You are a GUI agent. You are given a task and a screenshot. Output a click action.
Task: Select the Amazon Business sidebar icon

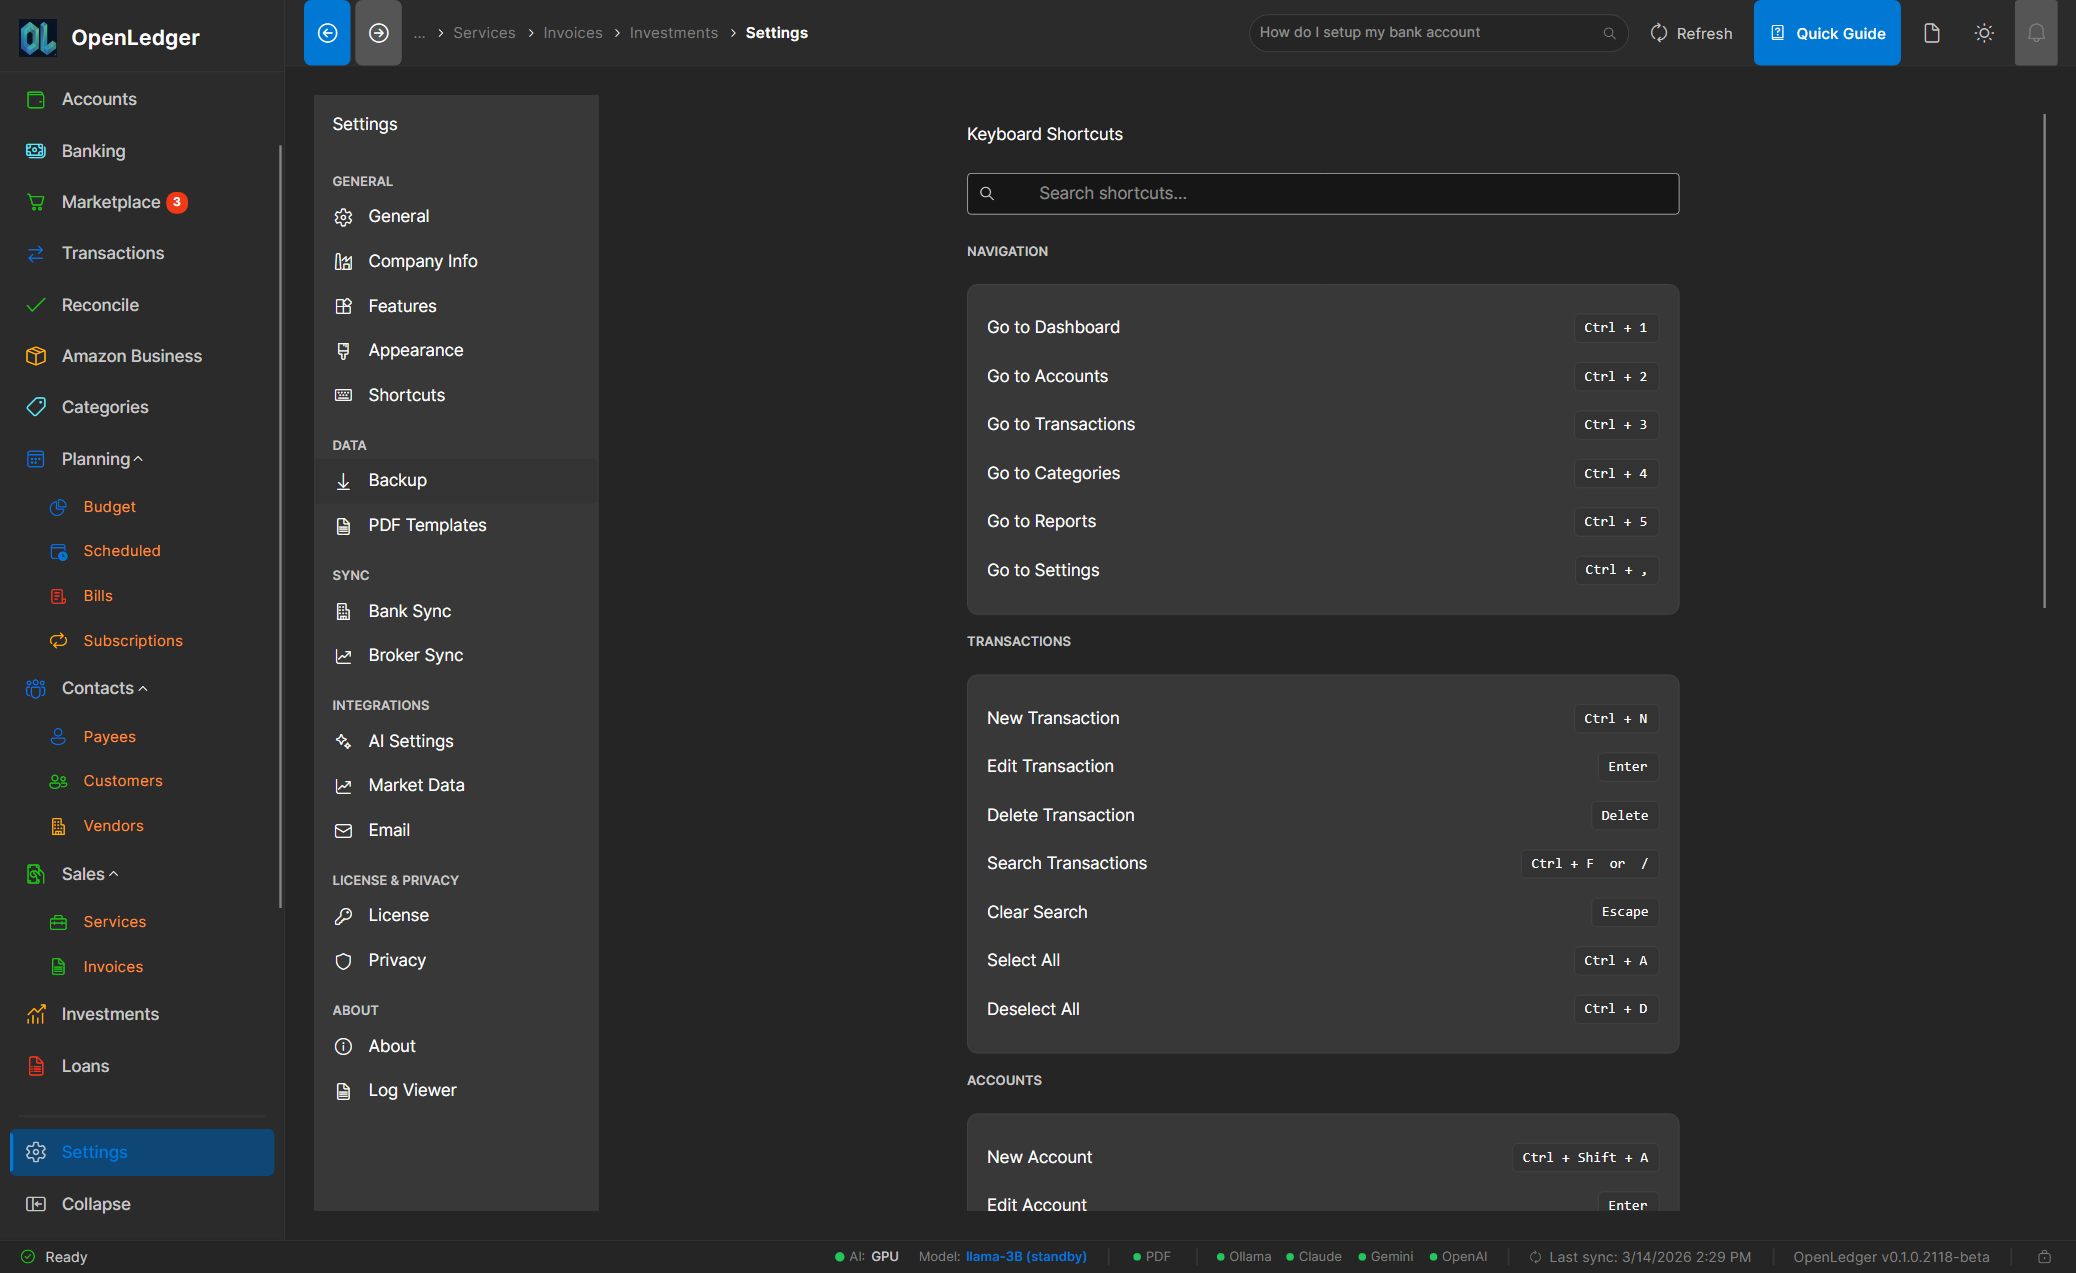point(36,355)
